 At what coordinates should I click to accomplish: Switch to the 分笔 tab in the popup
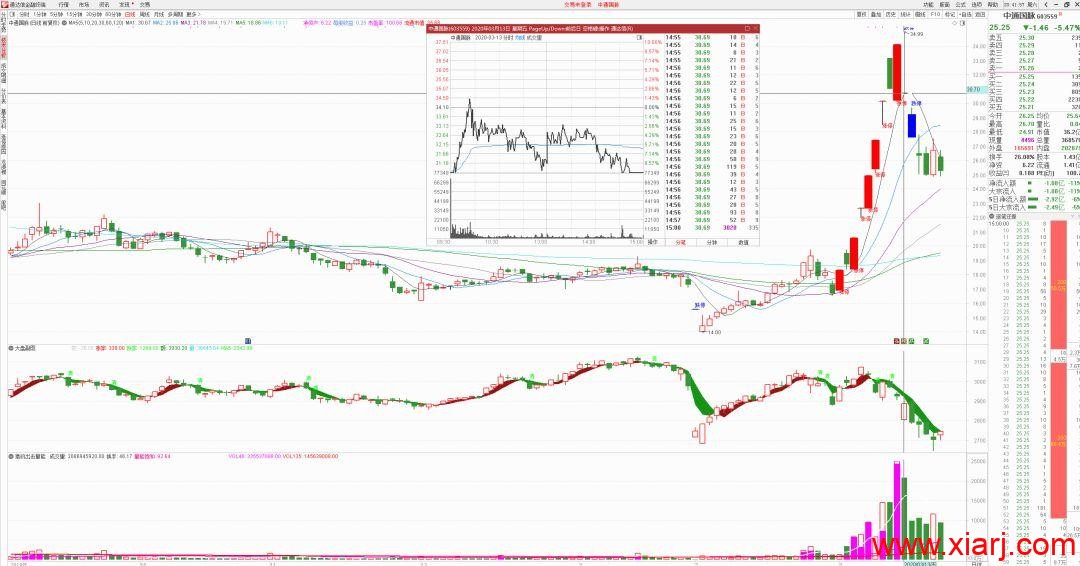pos(681,242)
